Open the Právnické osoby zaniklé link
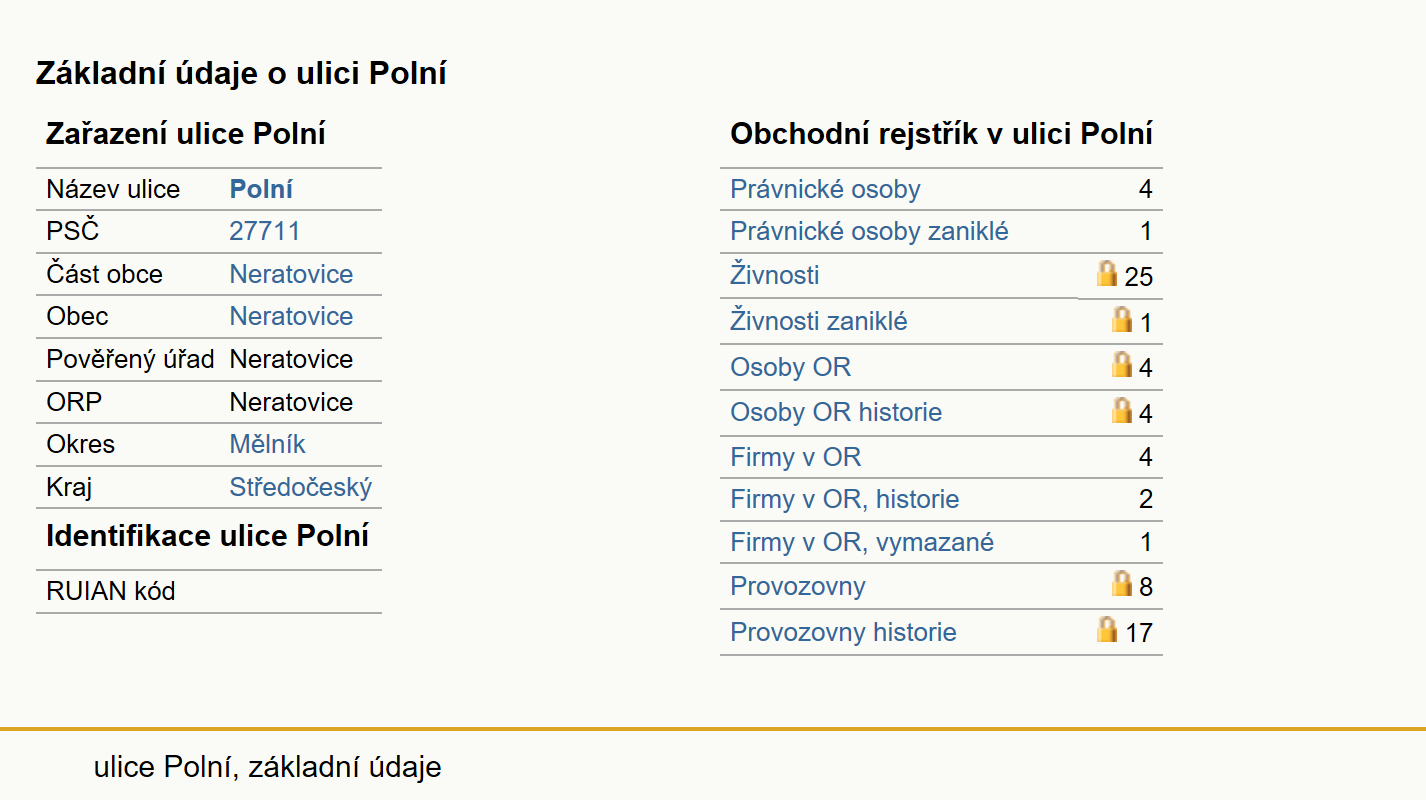The height and width of the screenshot is (800, 1426). point(869,232)
